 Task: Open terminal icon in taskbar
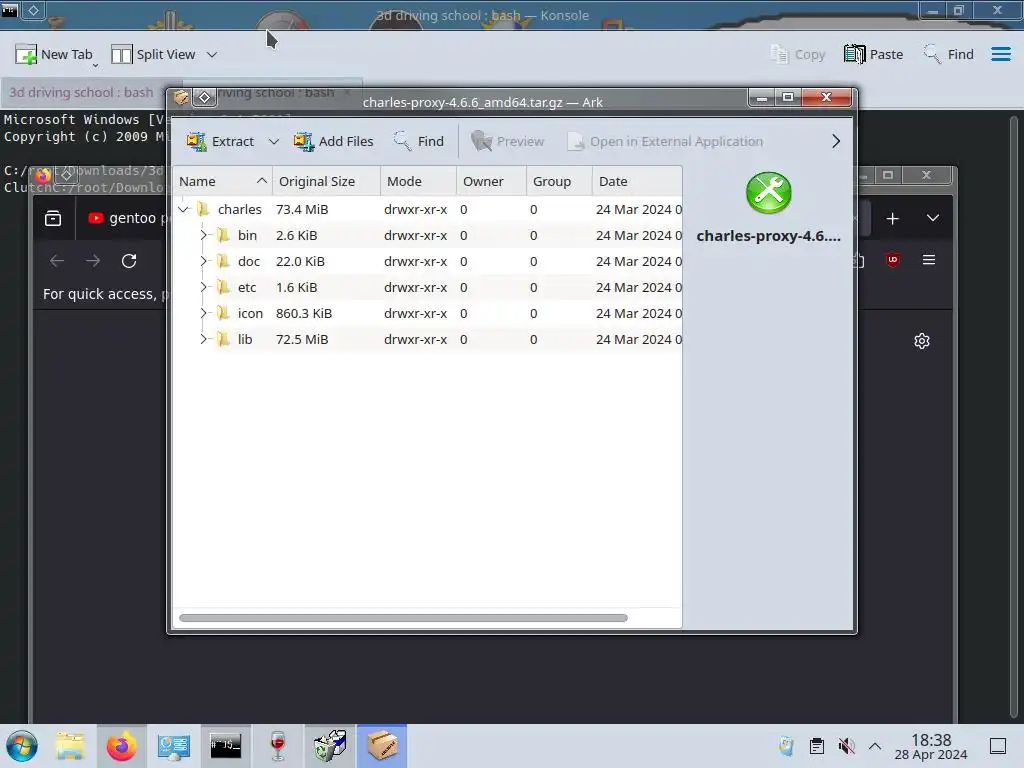click(x=225, y=746)
